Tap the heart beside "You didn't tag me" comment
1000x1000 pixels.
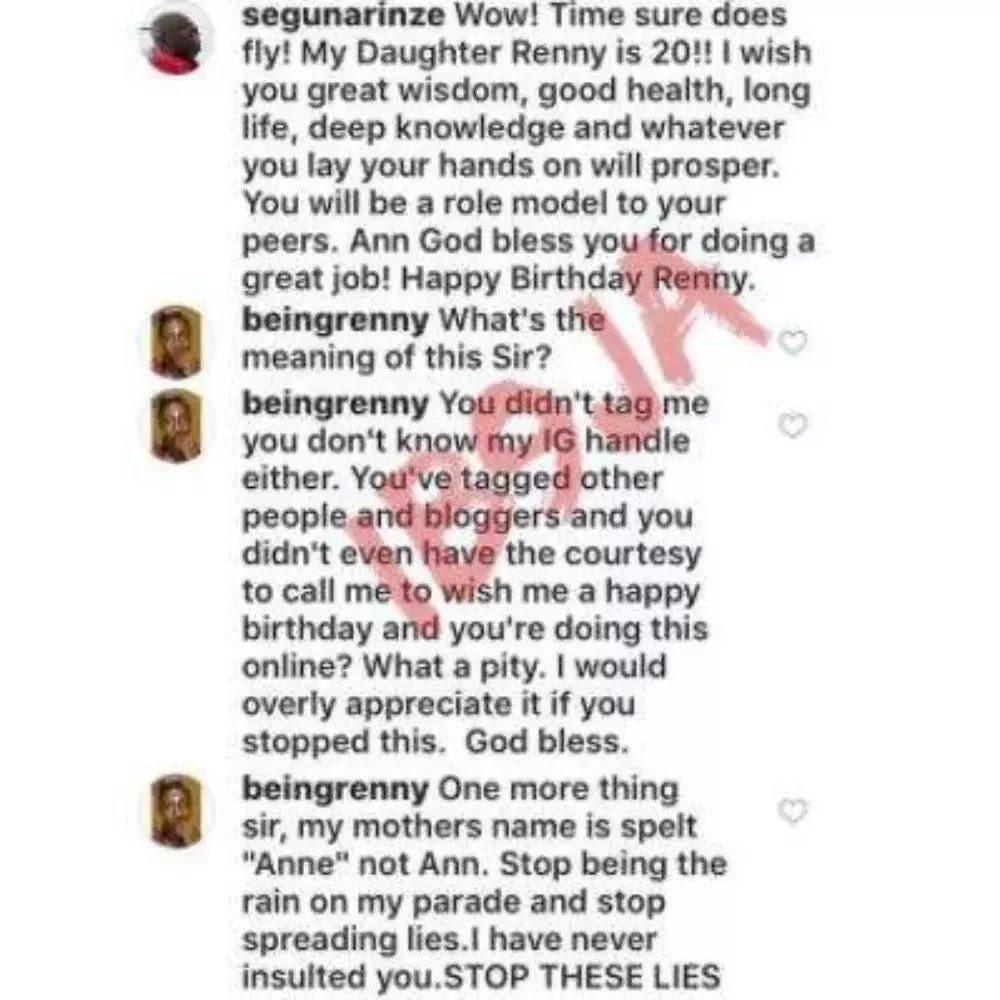pyautogui.click(x=793, y=425)
